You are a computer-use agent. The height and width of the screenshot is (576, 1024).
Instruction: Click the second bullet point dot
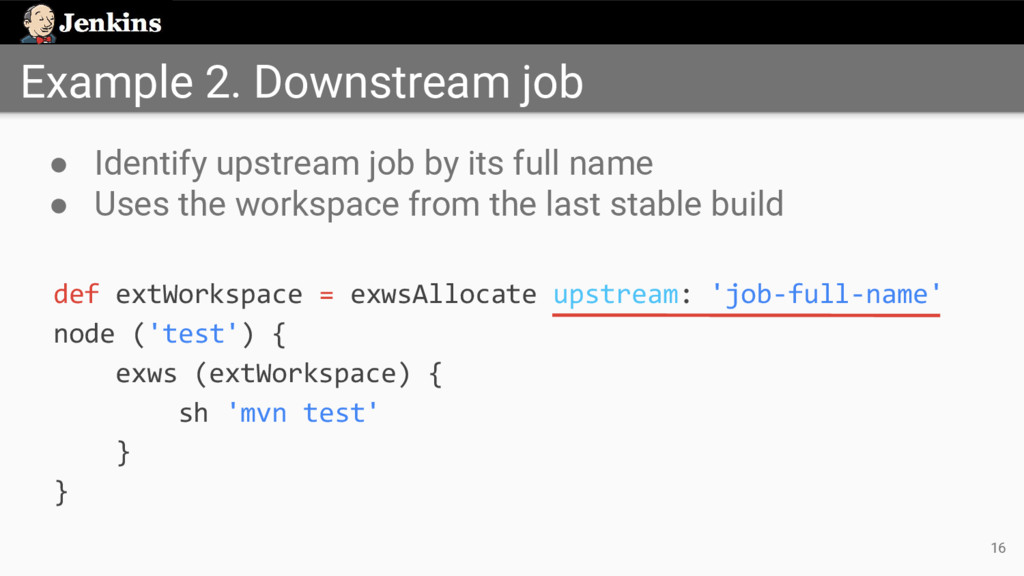[x=60, y=205]
